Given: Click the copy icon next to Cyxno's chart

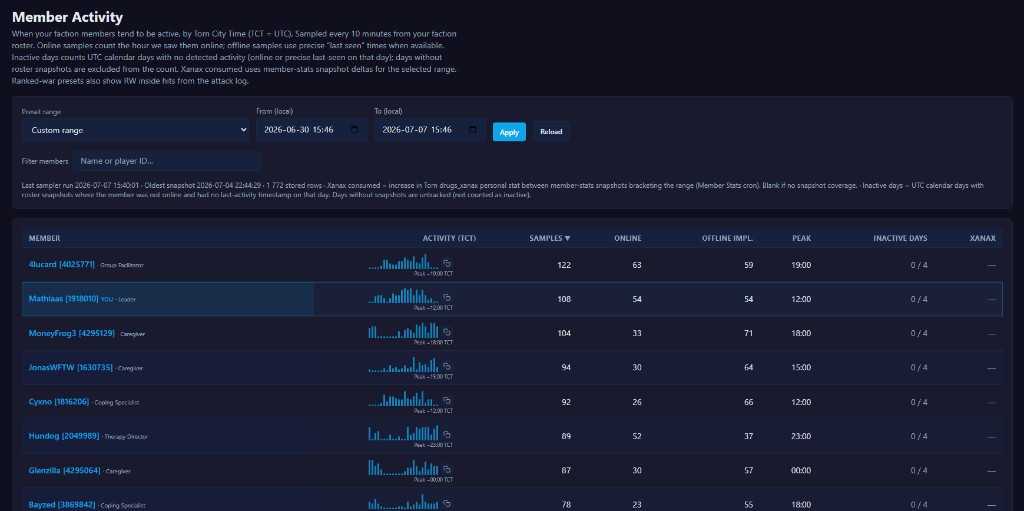Looking at the screenshot, I should tap(447, 401).
